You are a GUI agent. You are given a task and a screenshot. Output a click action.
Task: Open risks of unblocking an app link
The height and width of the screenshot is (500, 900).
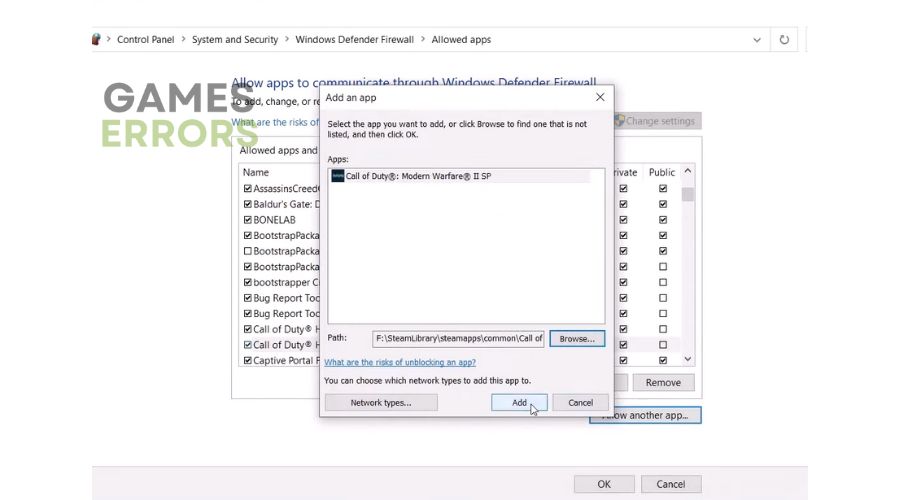tap(400, 362)
